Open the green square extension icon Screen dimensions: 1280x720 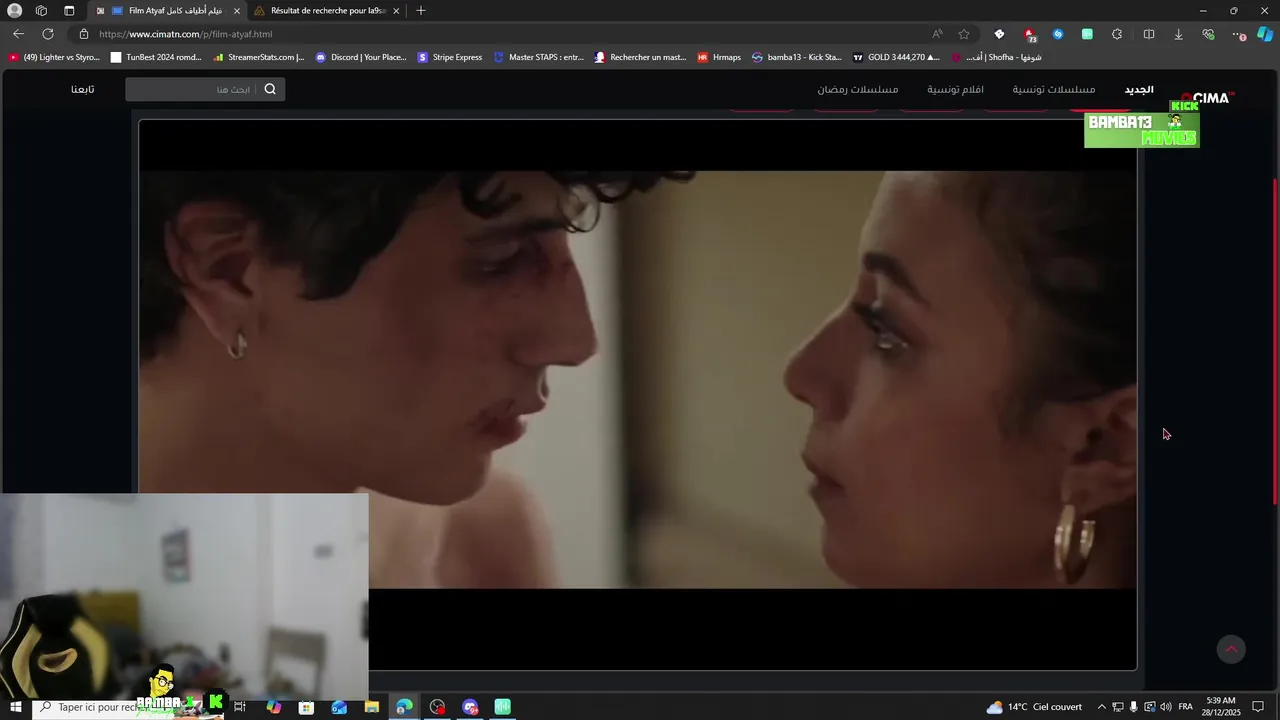point(1087,34)
